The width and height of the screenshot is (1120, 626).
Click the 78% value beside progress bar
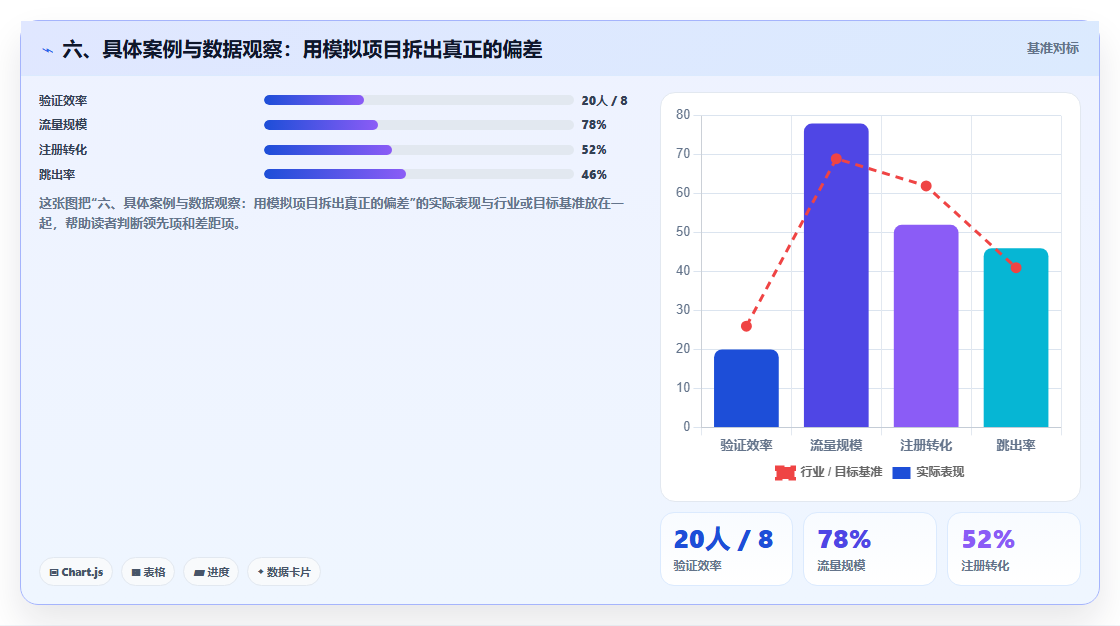tap(594, 125)
